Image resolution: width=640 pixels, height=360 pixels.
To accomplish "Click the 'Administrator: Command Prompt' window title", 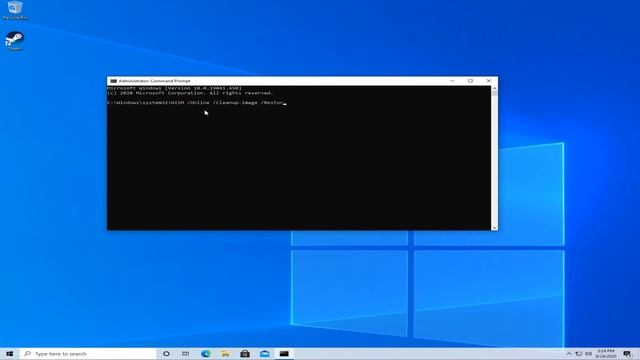I will 154,81.
